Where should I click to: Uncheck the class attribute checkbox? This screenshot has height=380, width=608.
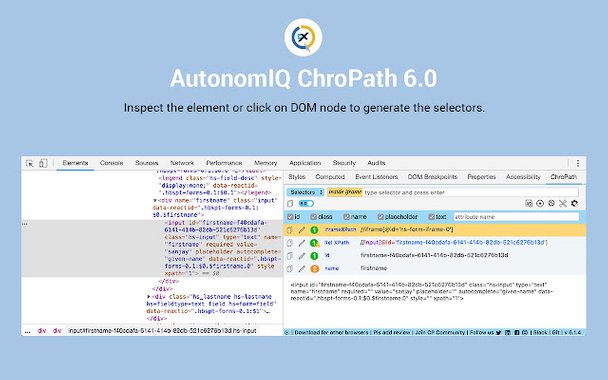314,217
